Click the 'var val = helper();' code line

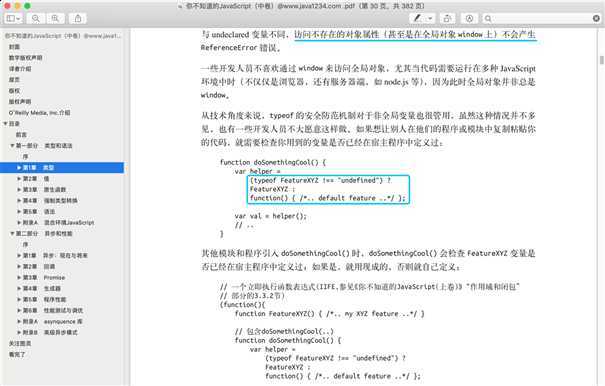coord(270,216)
